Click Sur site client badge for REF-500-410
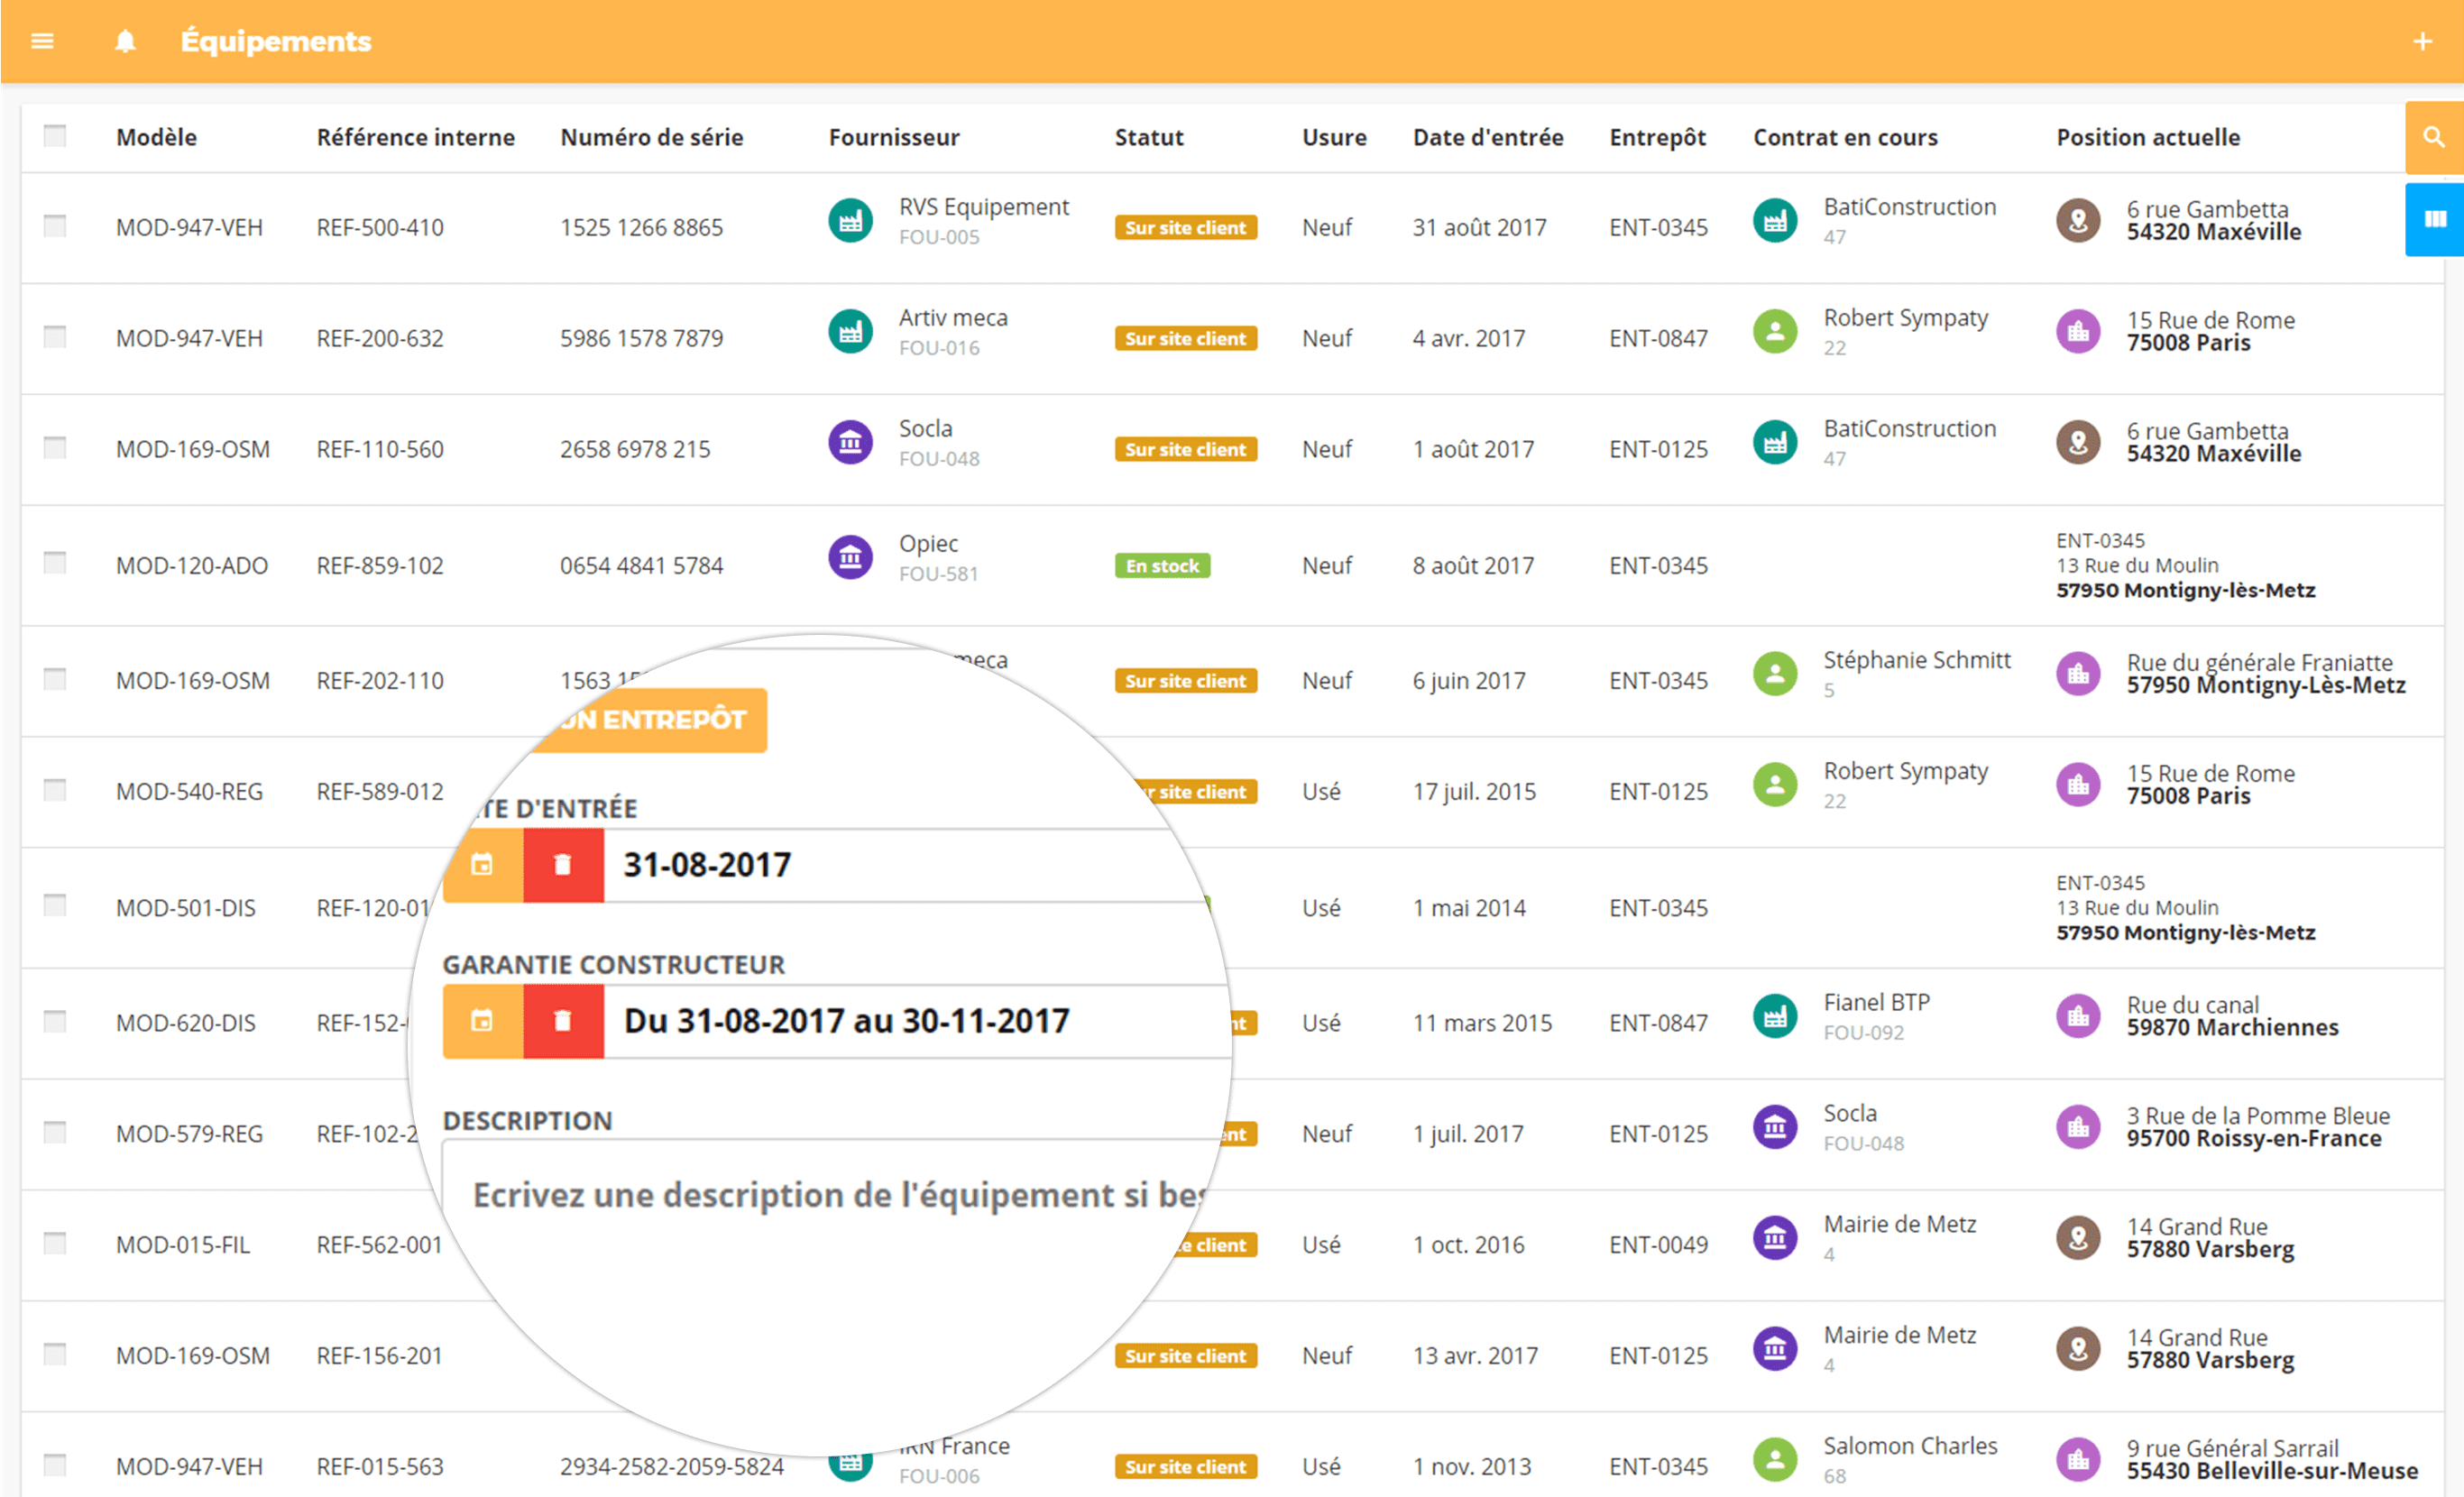 [1185, 228]
